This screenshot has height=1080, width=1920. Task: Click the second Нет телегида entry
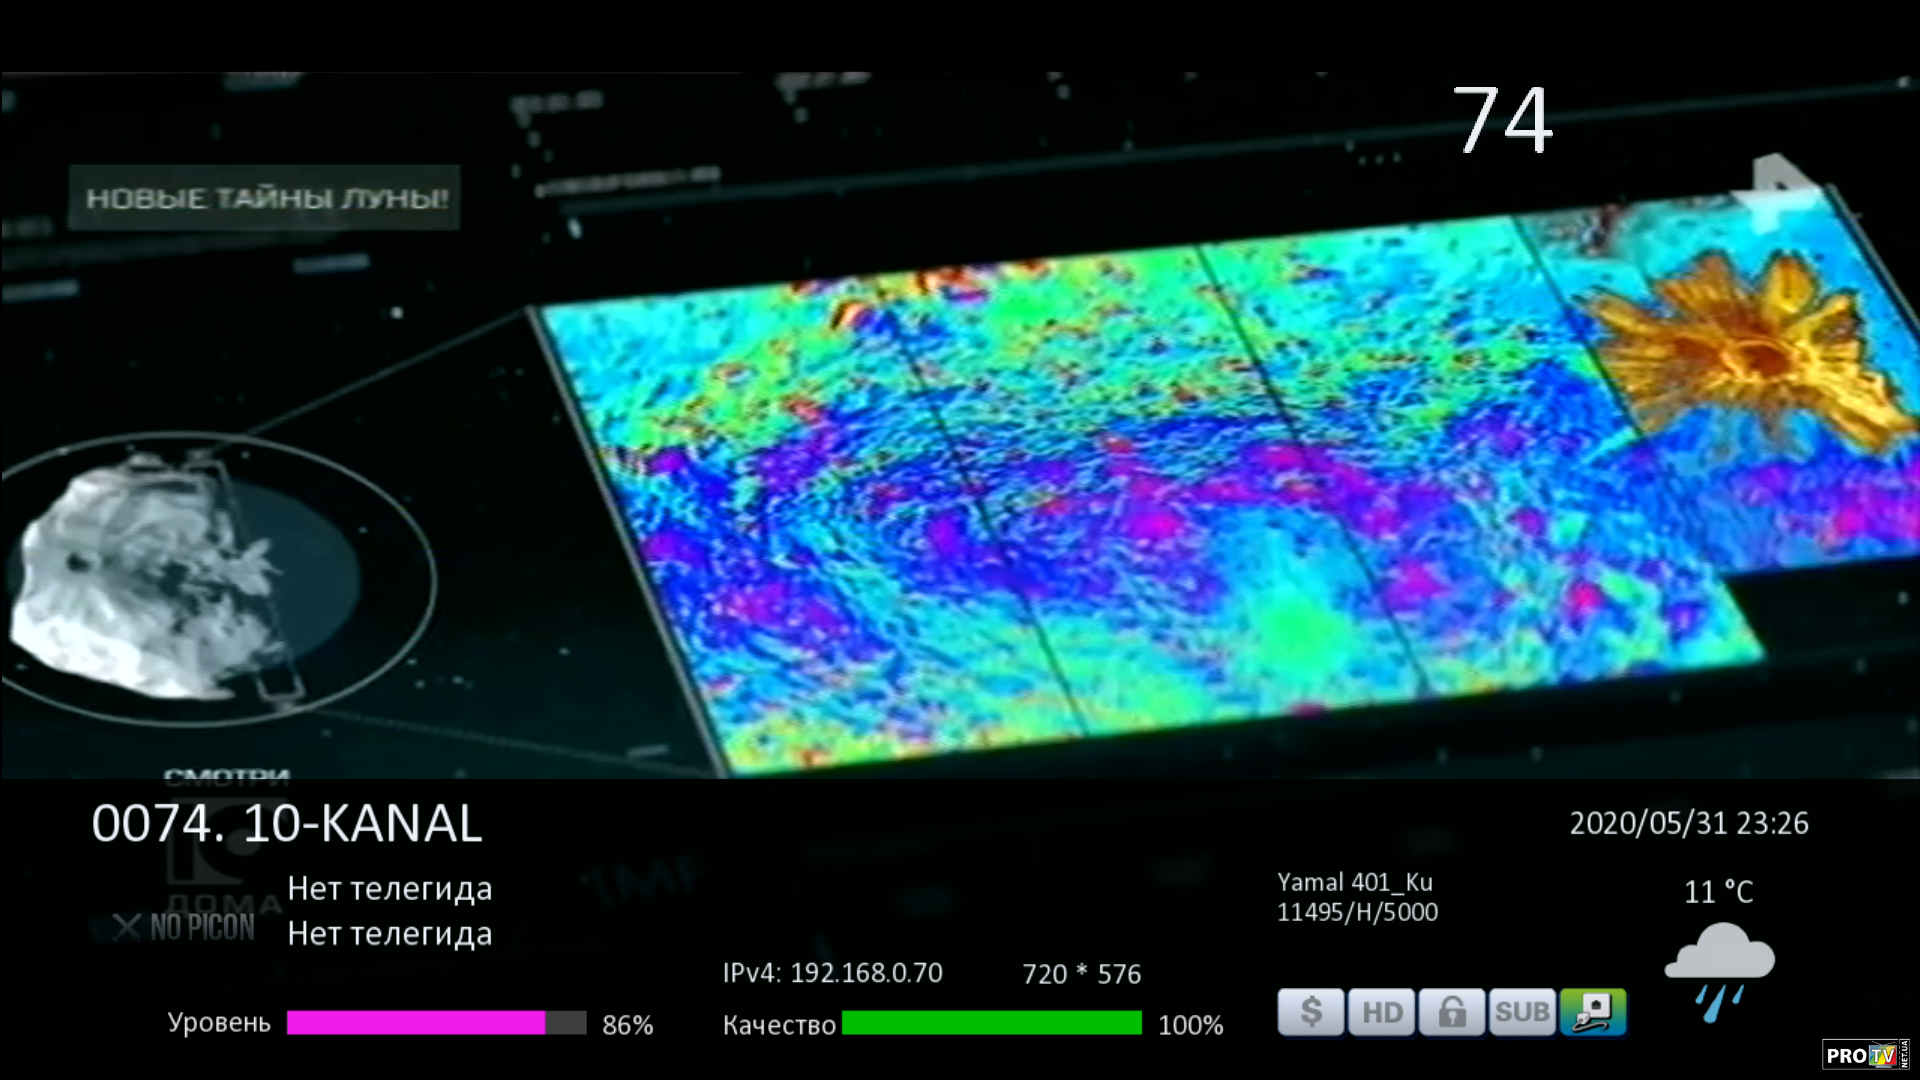coord(389,933)
